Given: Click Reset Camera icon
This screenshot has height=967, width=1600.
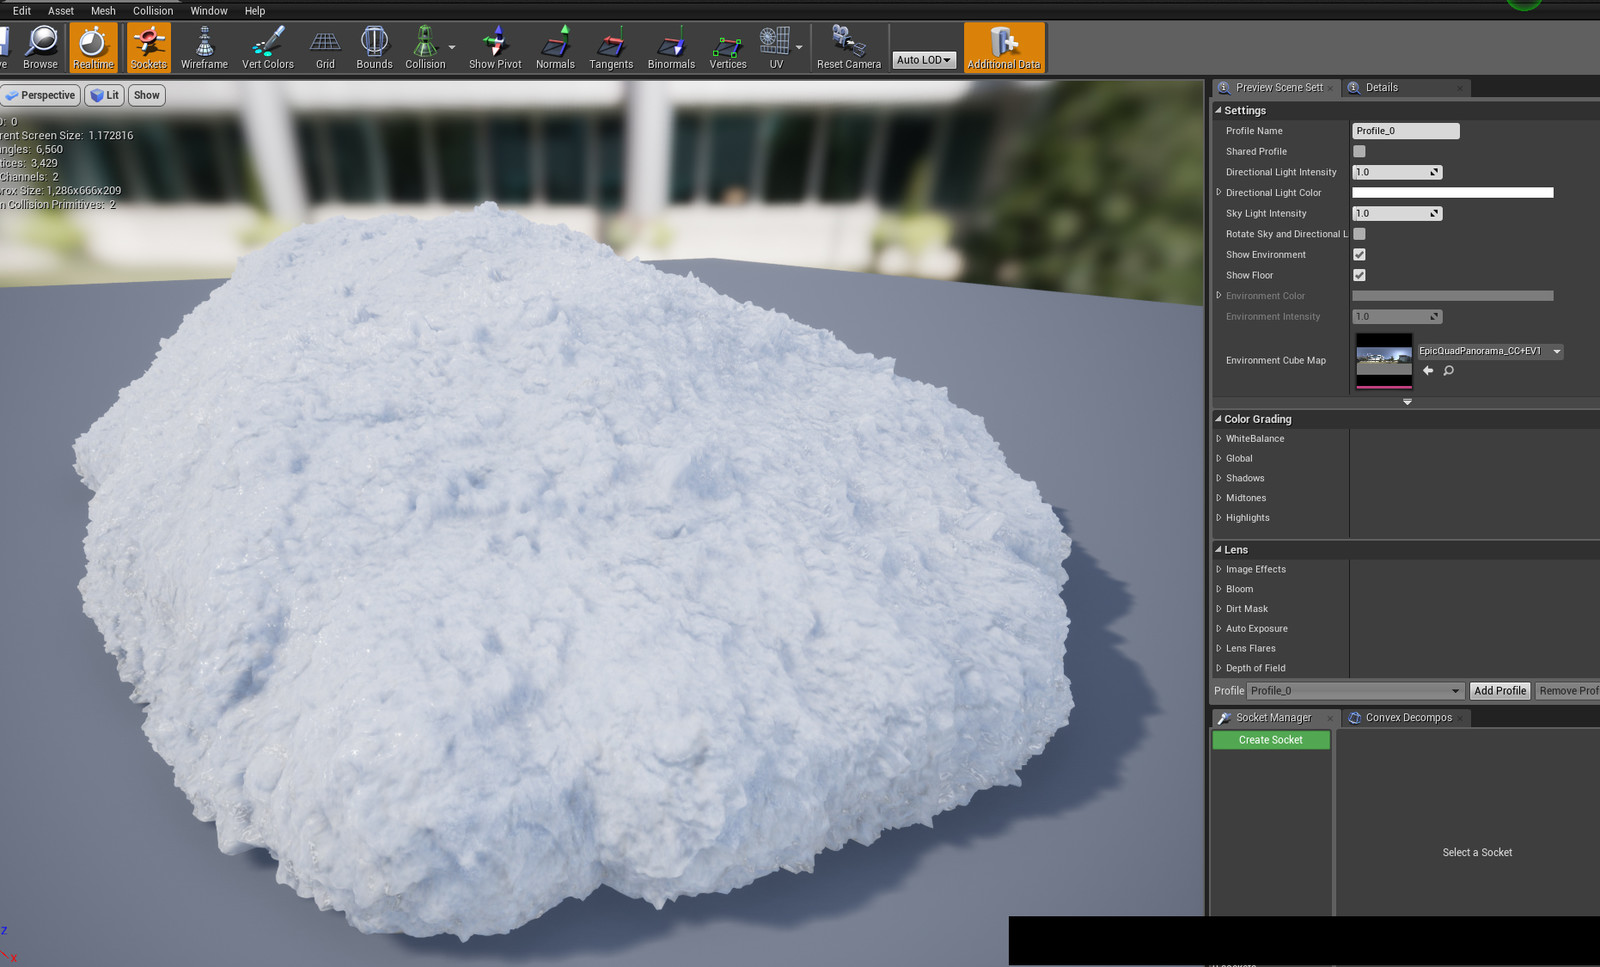Looking at the screenshot, I should point(849,47).
